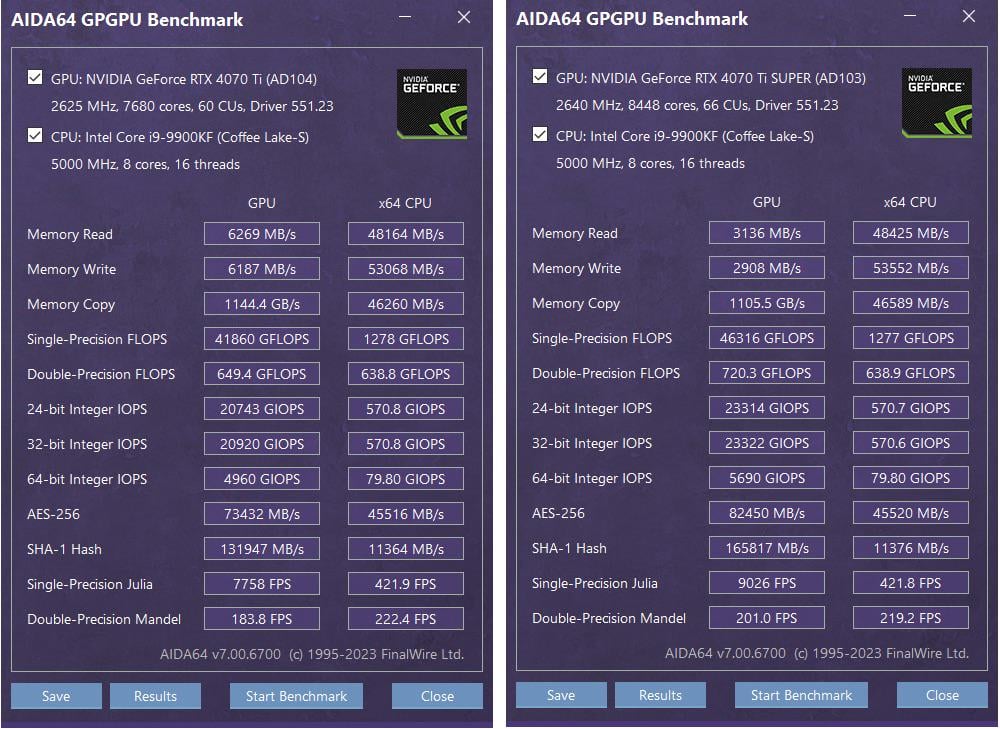1000x729 pixels.
Task: Click the 165817 MB/s SHA-1 Hash result
Action: [767, 547]
